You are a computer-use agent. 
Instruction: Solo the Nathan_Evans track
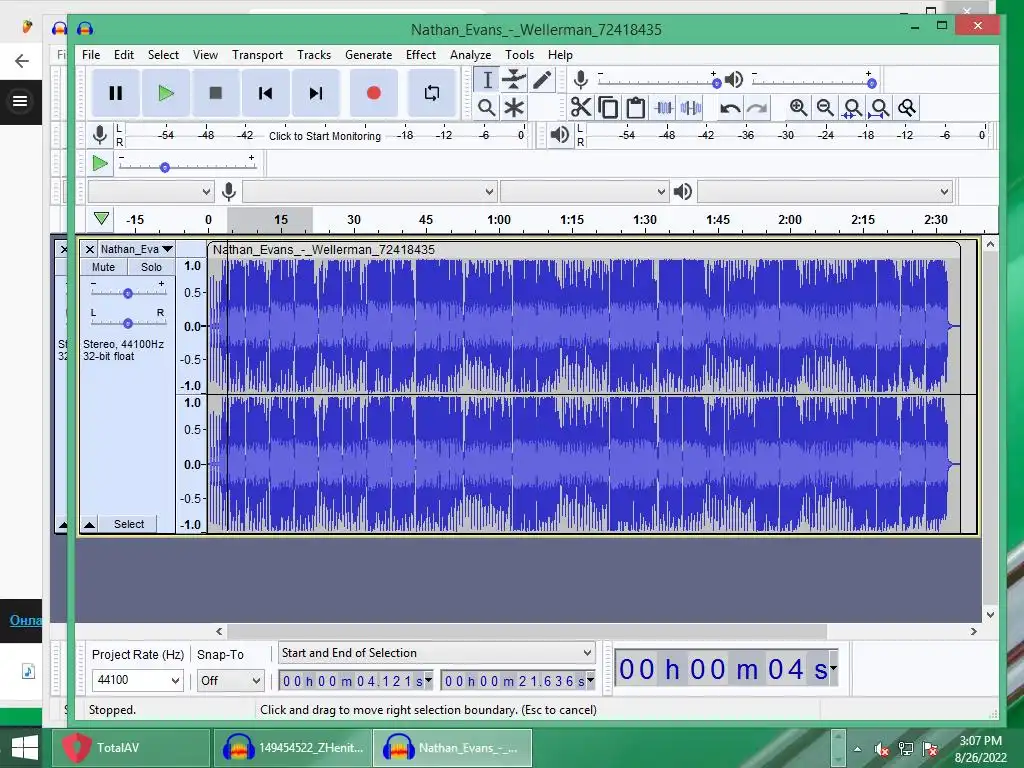pos(151,267)
